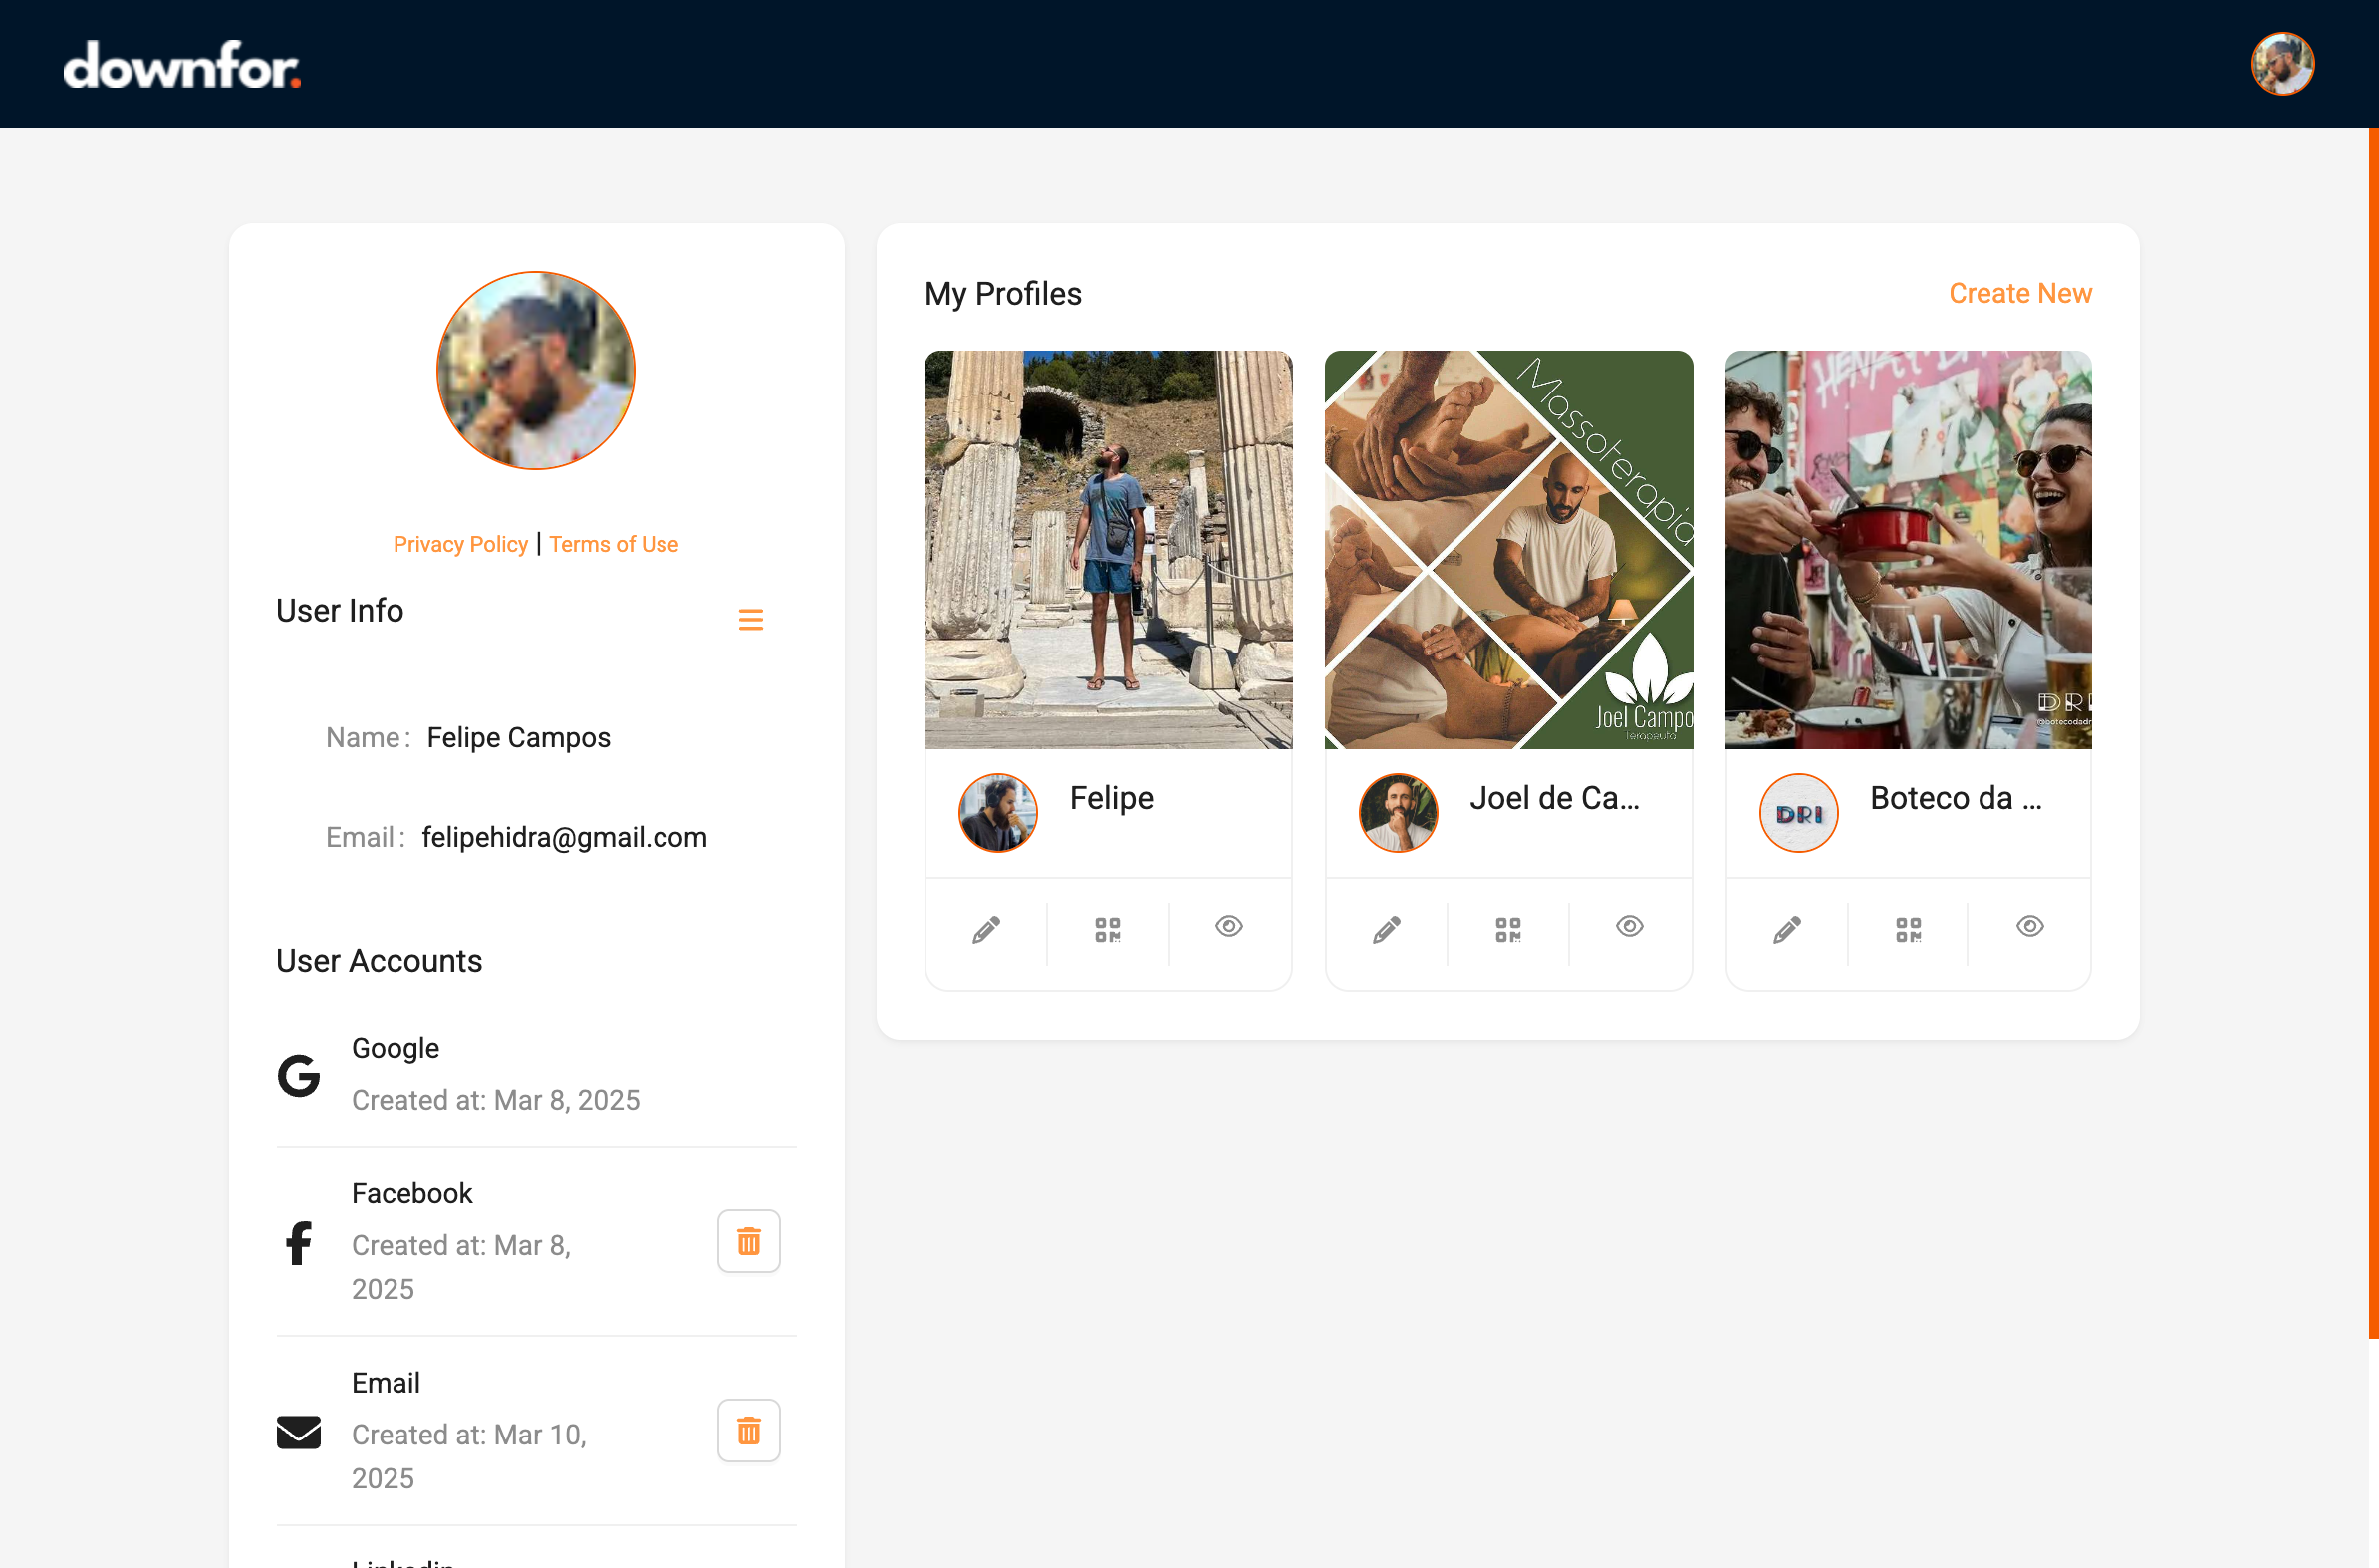This screenshot has height=1568, width=2379.
Task: Click the Facebook account icon
Action: coord(298,1243)
